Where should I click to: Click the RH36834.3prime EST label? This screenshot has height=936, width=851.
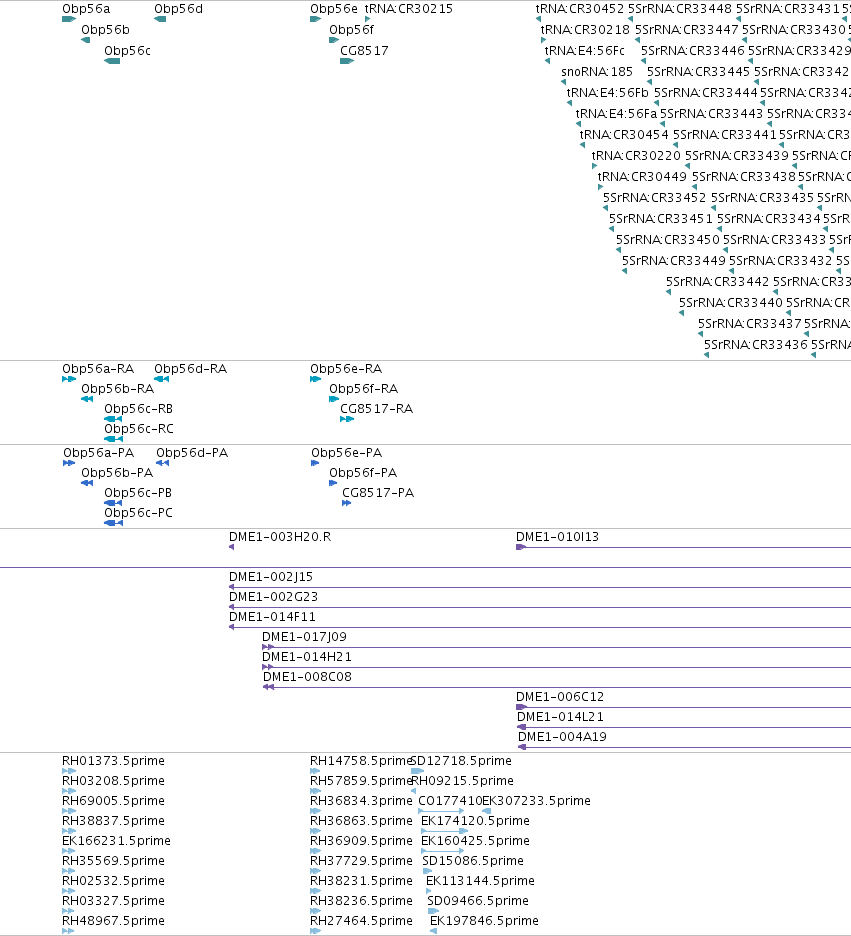pos(361,801)
